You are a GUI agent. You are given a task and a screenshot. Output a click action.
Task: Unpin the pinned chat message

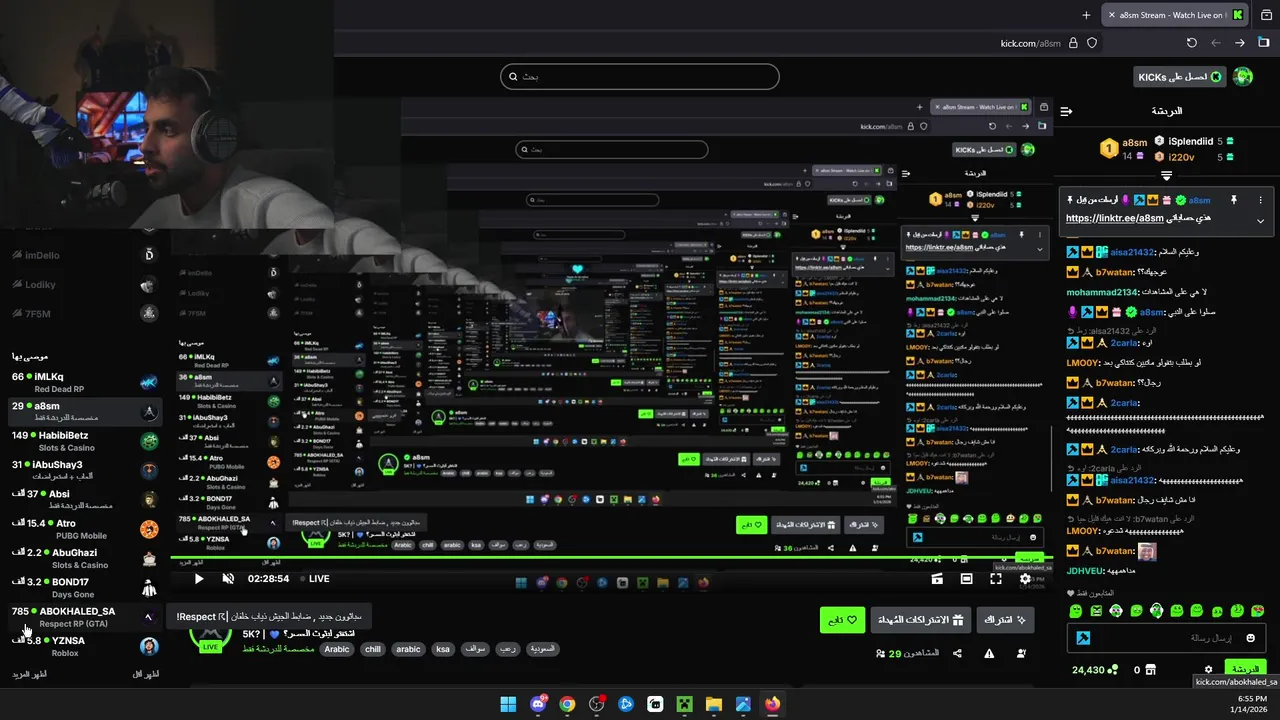[x=1233, y=200]
